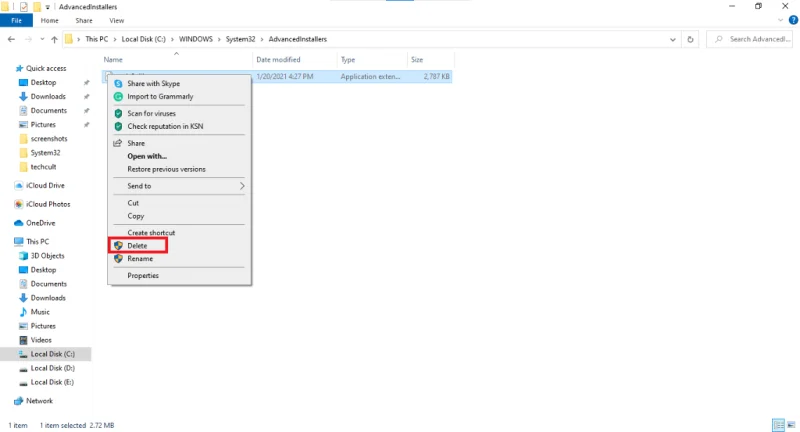The width and height of the screenshot is (800, 432).
Task: Open System32 folder in Quick access
Action: (x=45, y=153)
